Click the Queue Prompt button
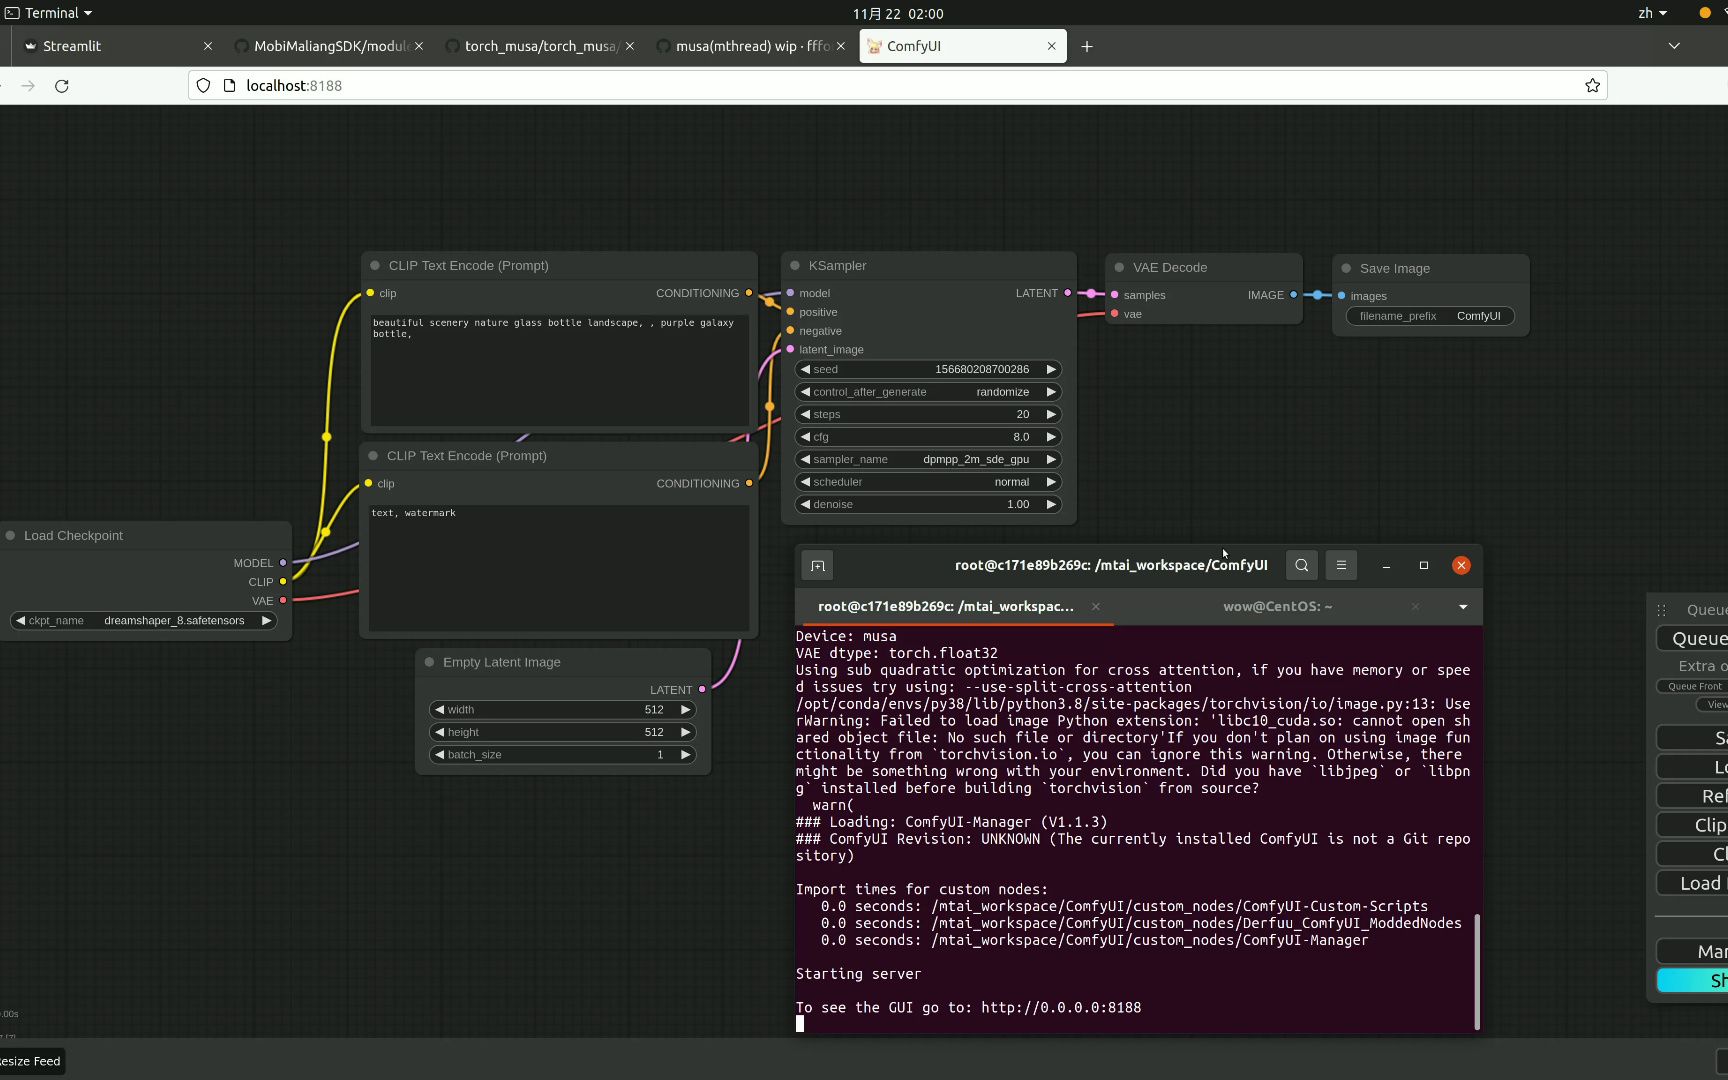The height and width of the screenshot is (1080, 1728). 1698,639
